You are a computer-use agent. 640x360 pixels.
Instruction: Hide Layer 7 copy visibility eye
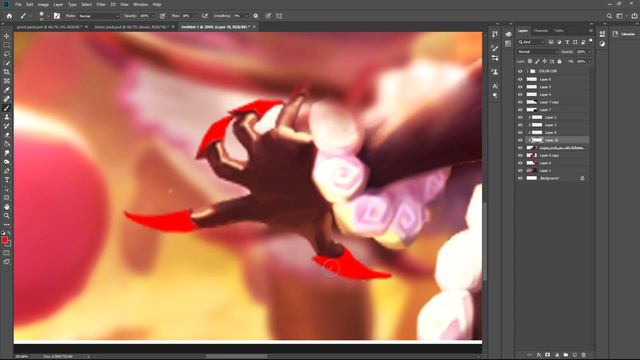[520, 102]
